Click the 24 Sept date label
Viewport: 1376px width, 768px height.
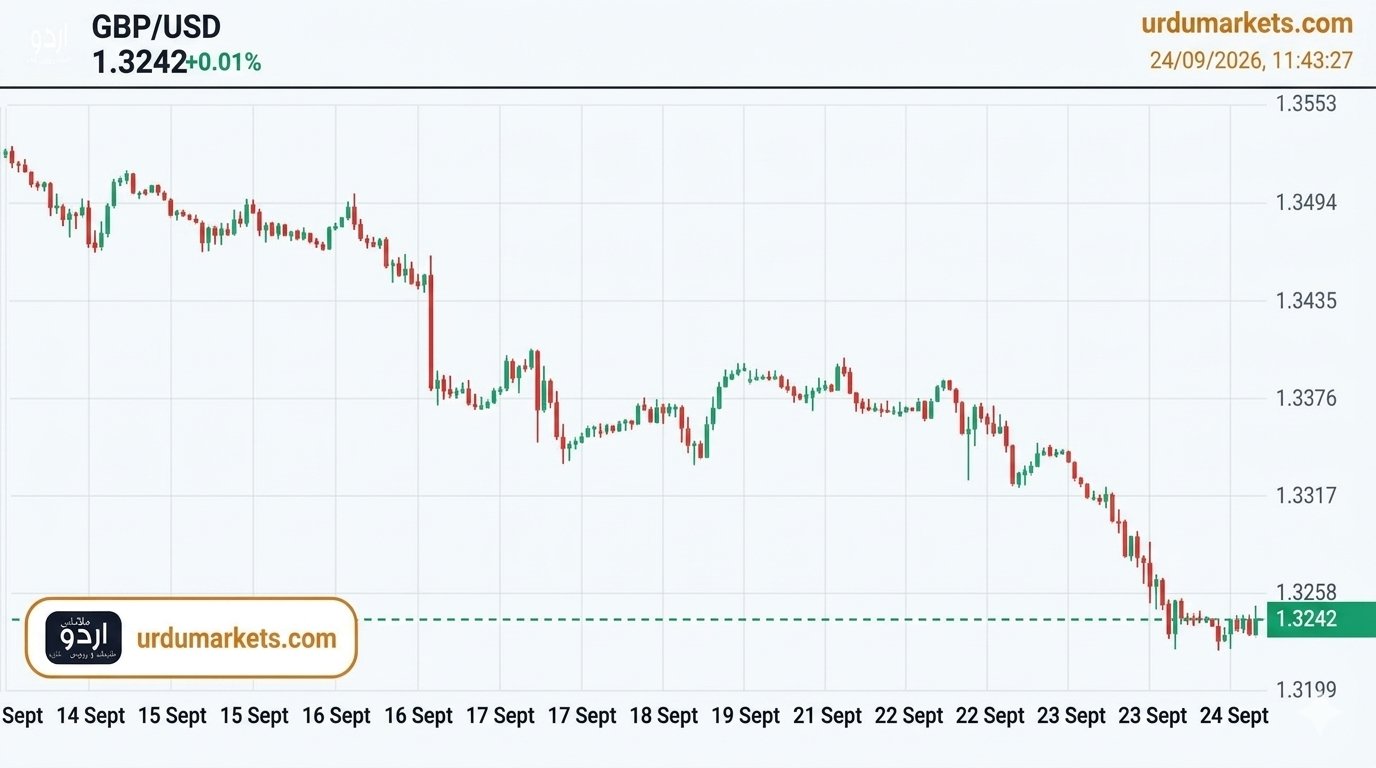pyautogui.click(x=1234, y=716)
